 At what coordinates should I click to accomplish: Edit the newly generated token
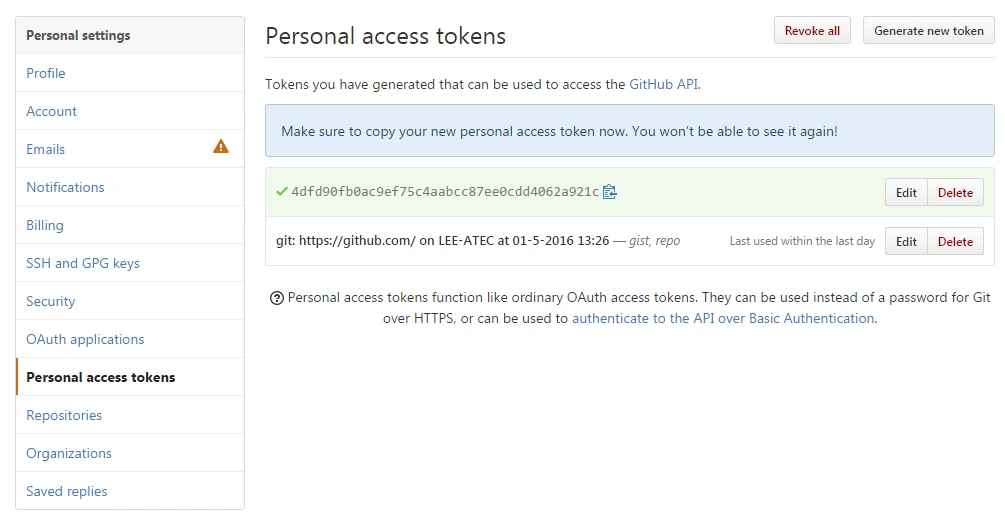(x=906, y=193)
